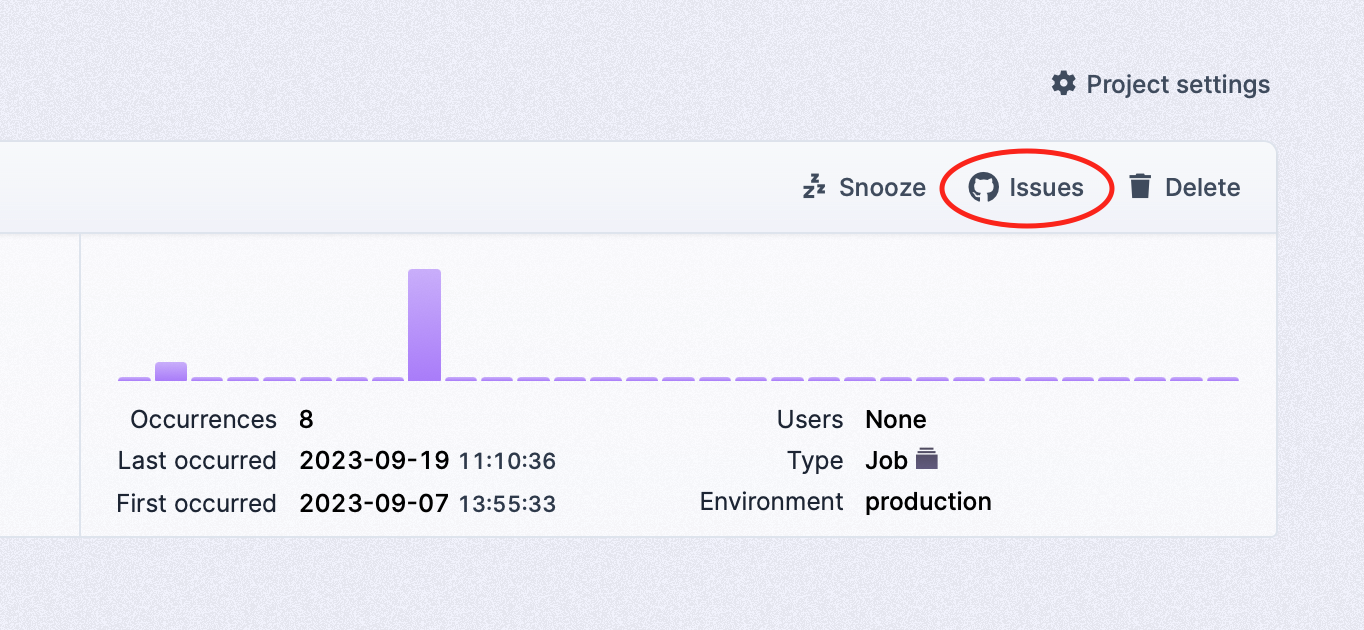Screen dimensions: 1364x630
Task: Select the small second bar in chart
Action: tap(171, 371)
